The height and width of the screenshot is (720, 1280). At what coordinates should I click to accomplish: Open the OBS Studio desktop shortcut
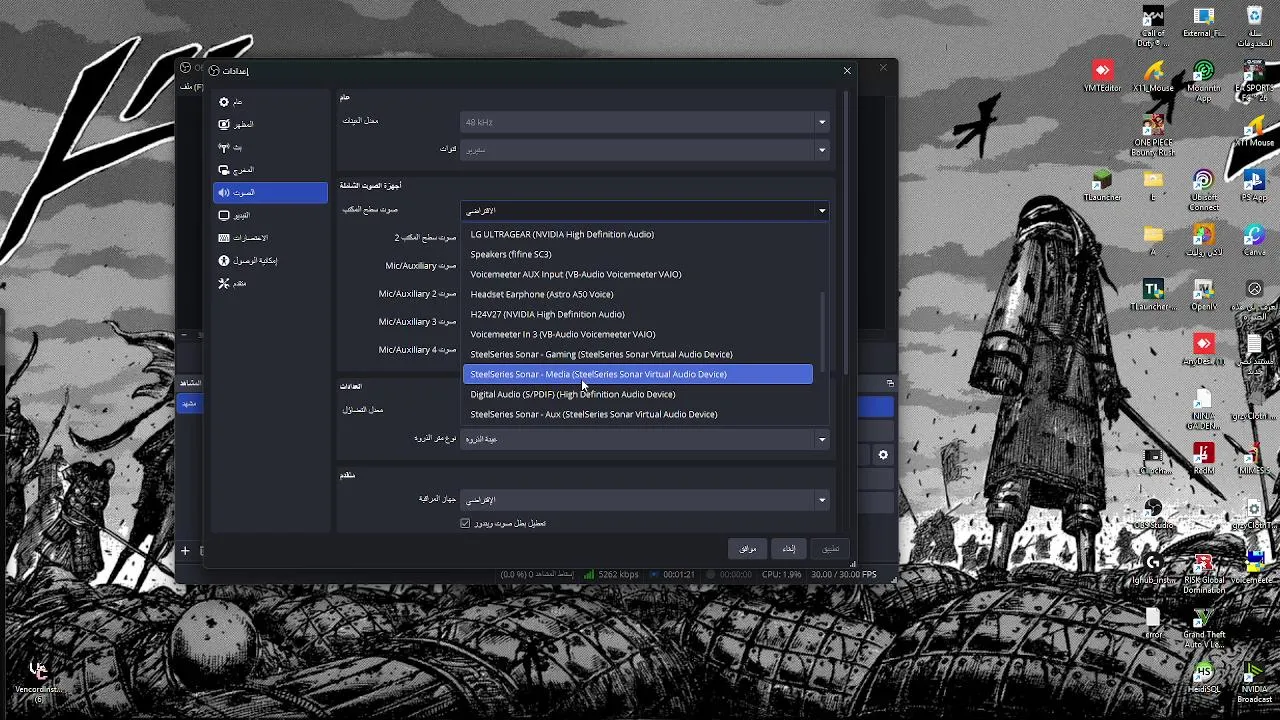click(x=1153, y=514)
